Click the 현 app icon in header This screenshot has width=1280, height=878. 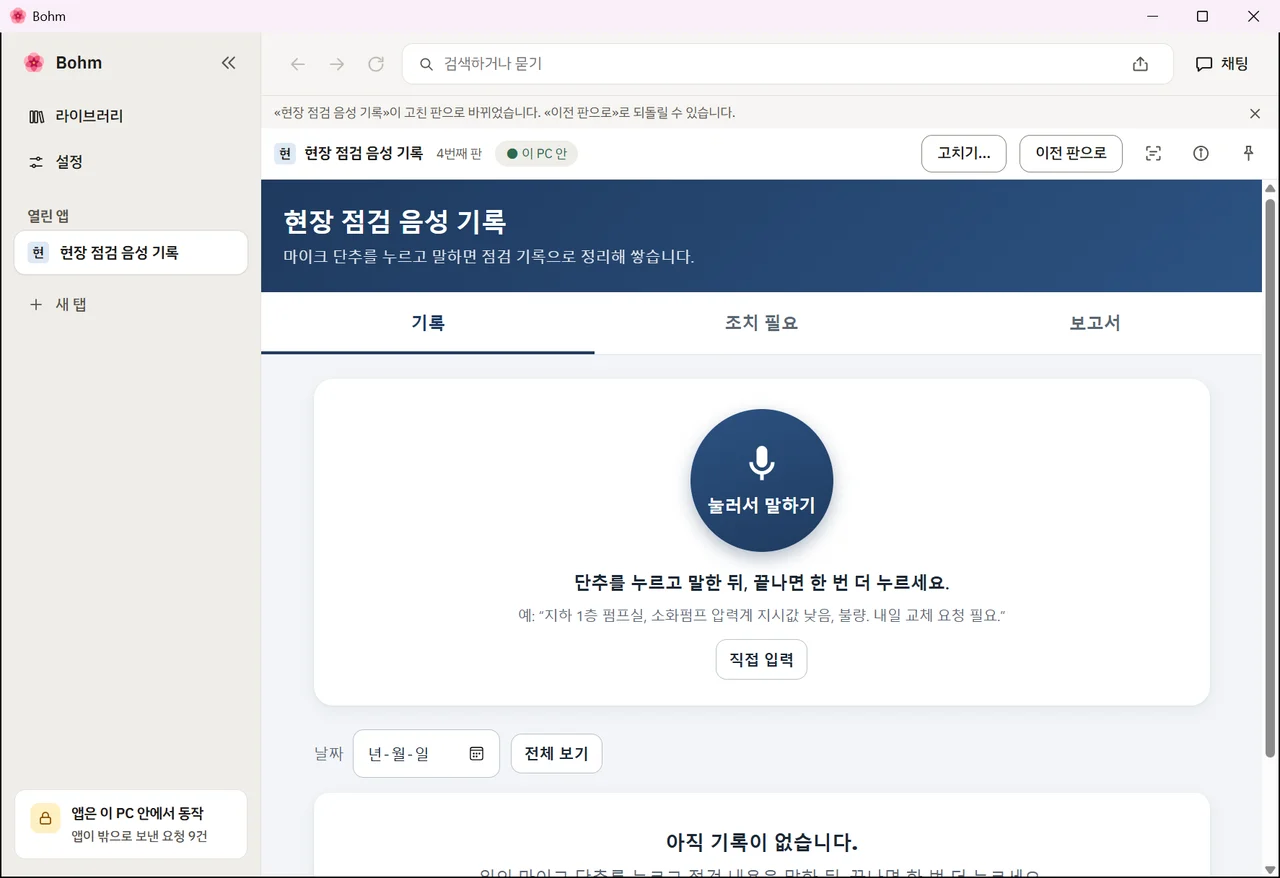point(285,154)
